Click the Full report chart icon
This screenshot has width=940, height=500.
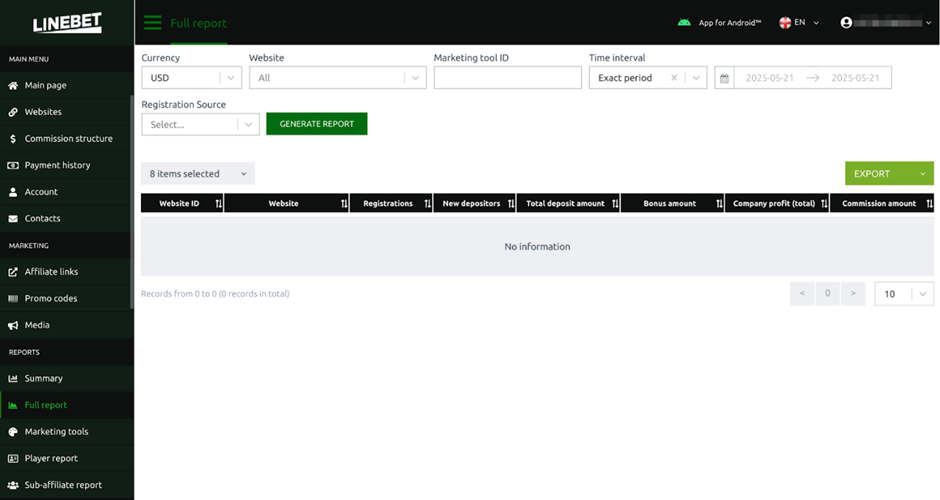13,405
